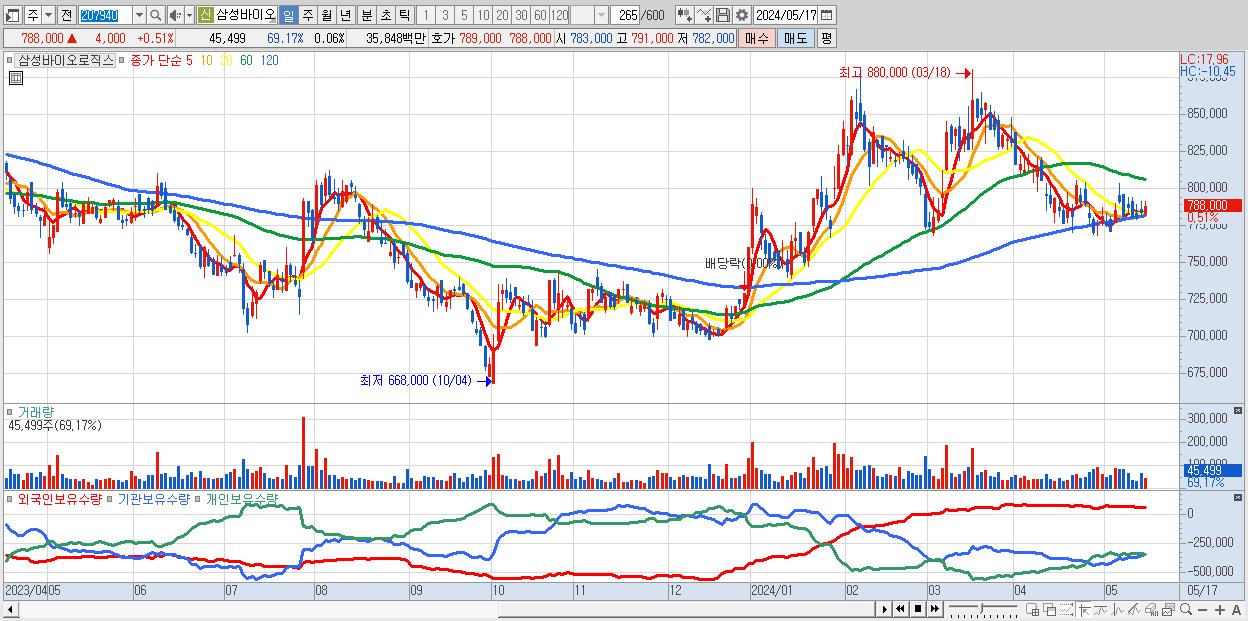
Task: Click the 3D bar chart icon
Action: [1152, 610]
